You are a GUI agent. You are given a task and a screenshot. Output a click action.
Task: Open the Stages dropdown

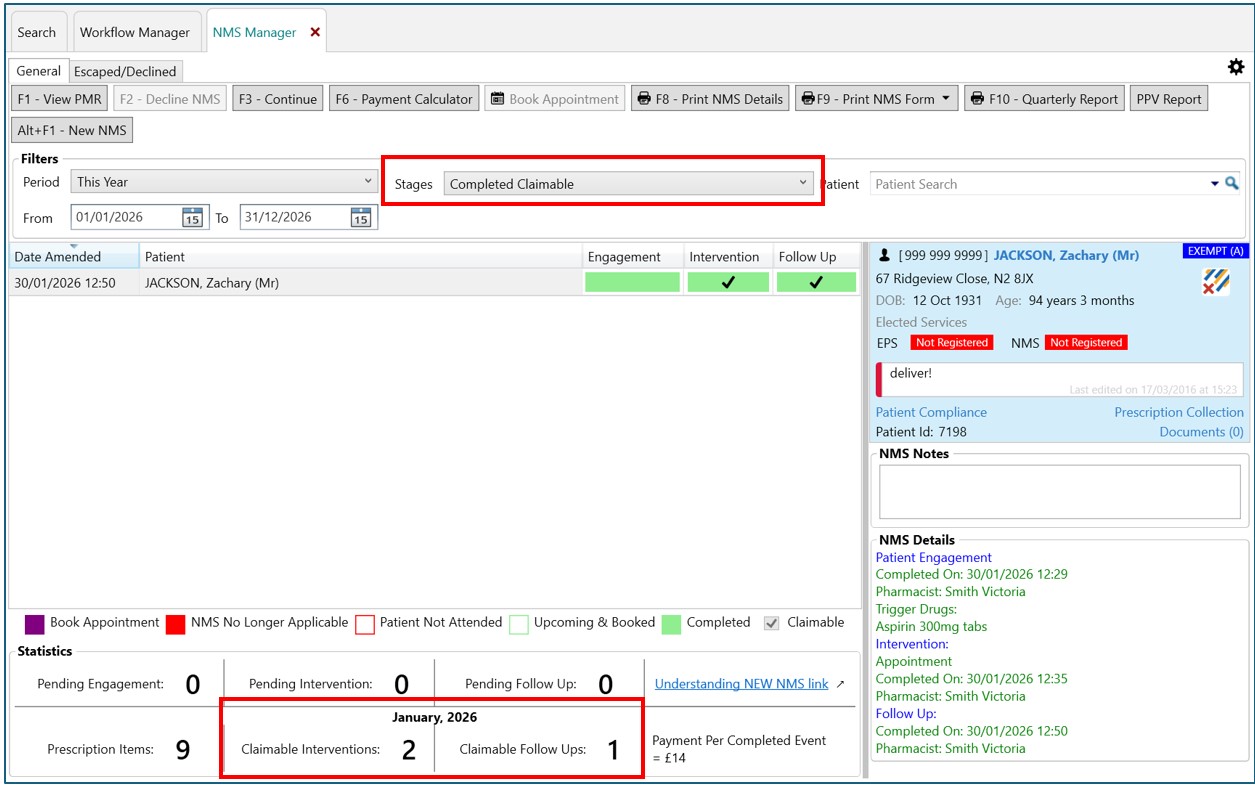(802, 184)
